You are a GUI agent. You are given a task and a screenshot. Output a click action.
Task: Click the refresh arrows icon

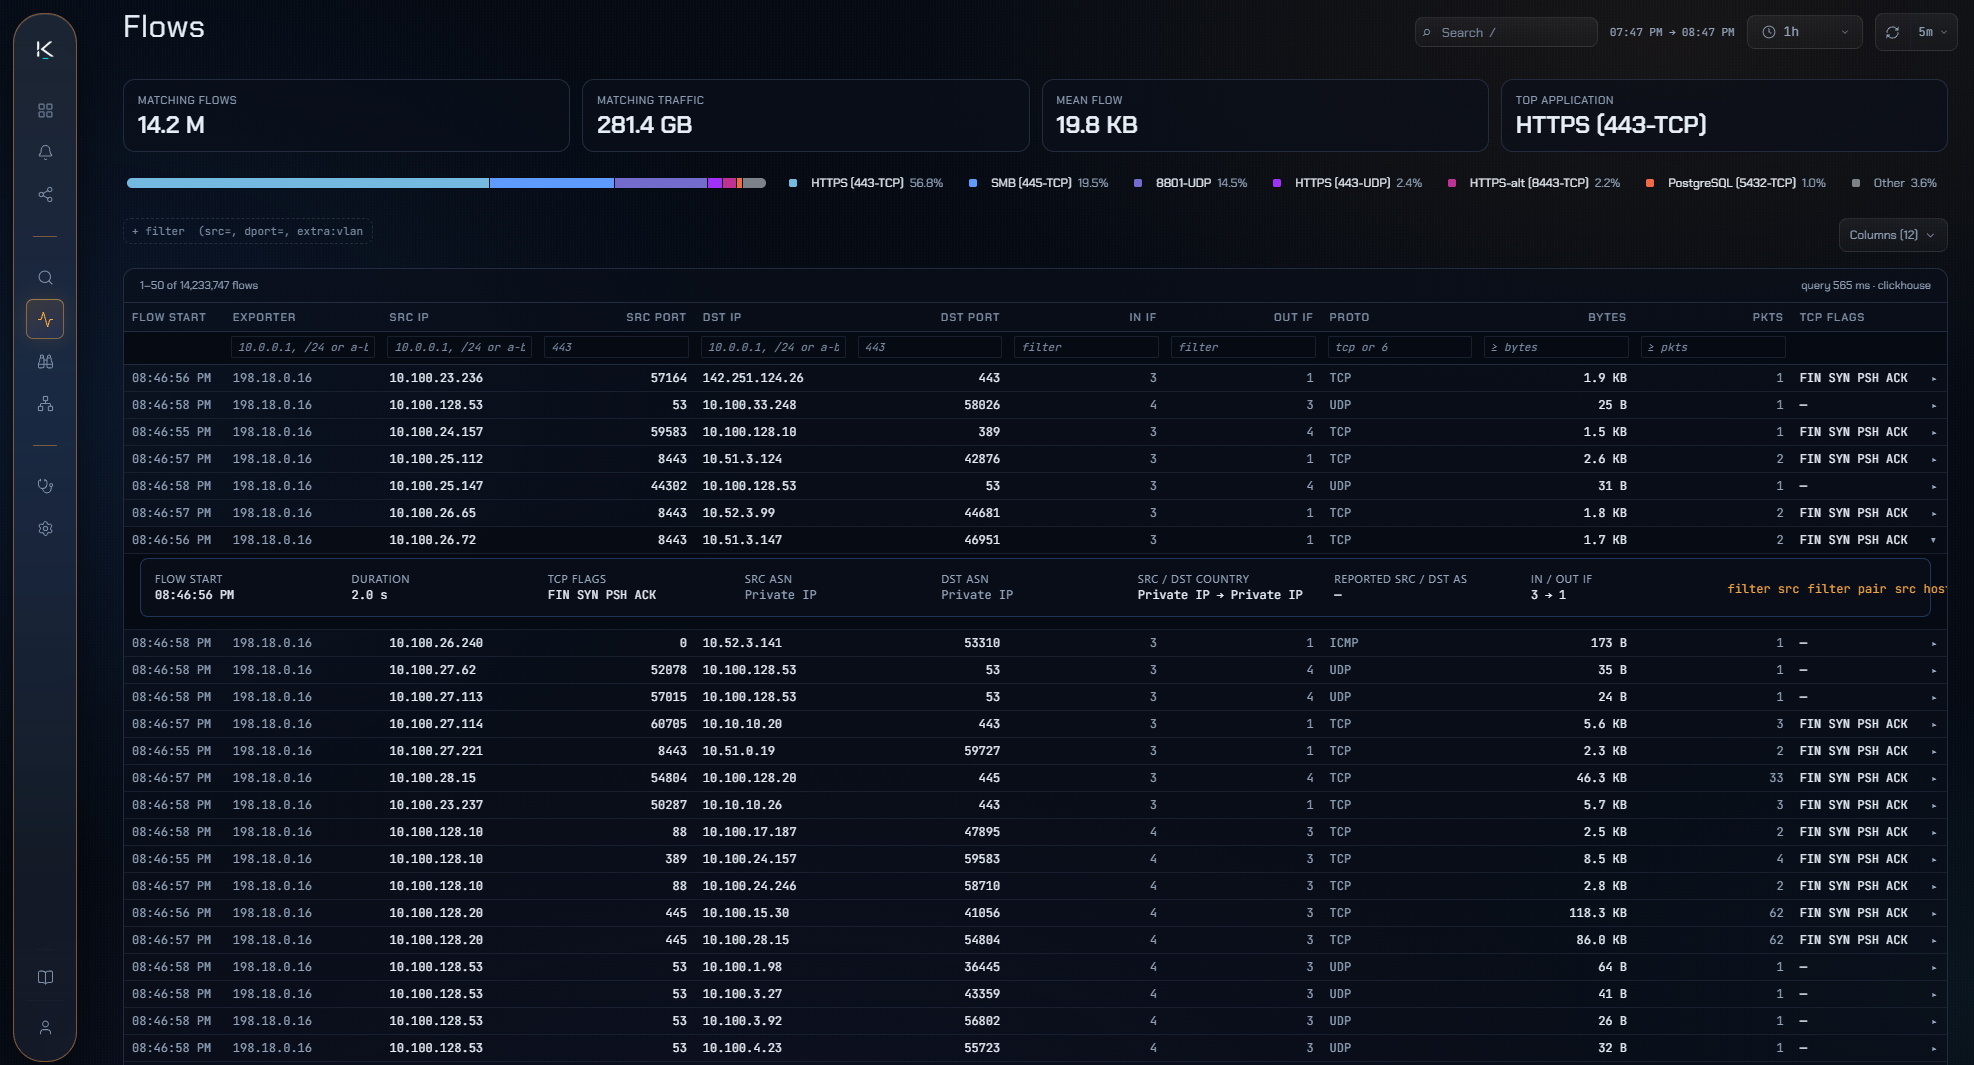pos(1892,32)
